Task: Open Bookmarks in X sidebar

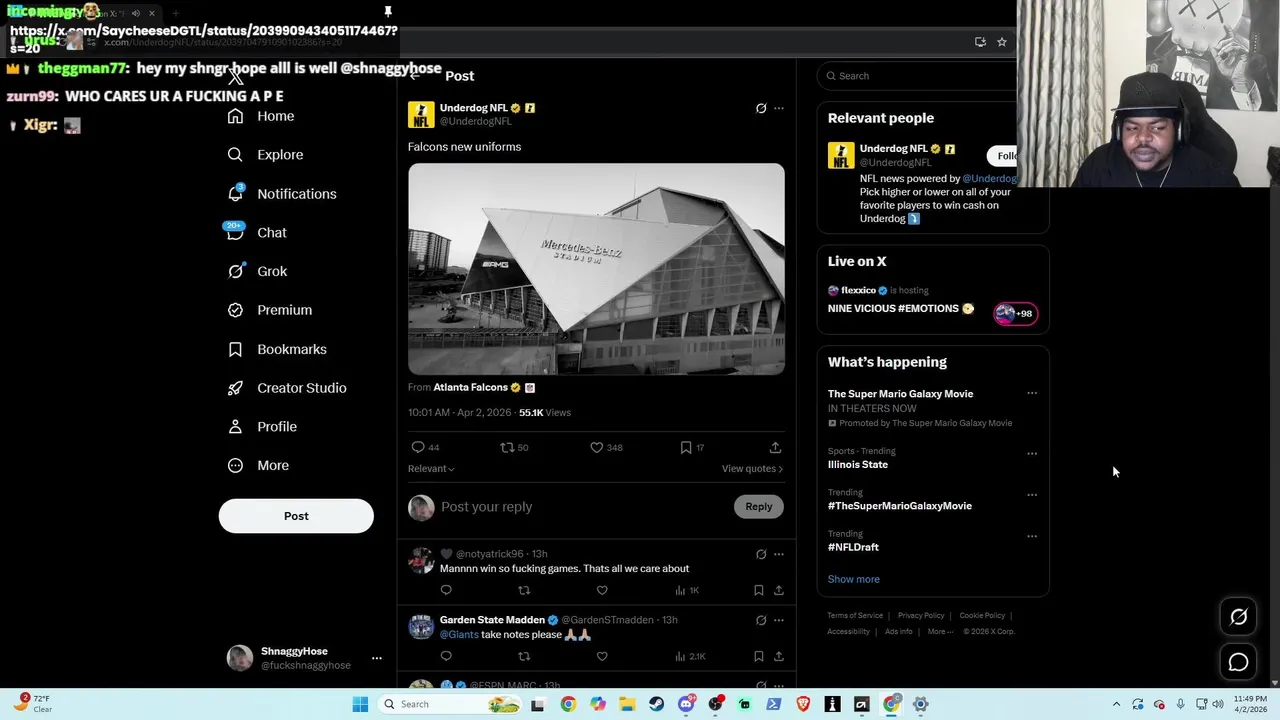Action: [x=277, y=349]
